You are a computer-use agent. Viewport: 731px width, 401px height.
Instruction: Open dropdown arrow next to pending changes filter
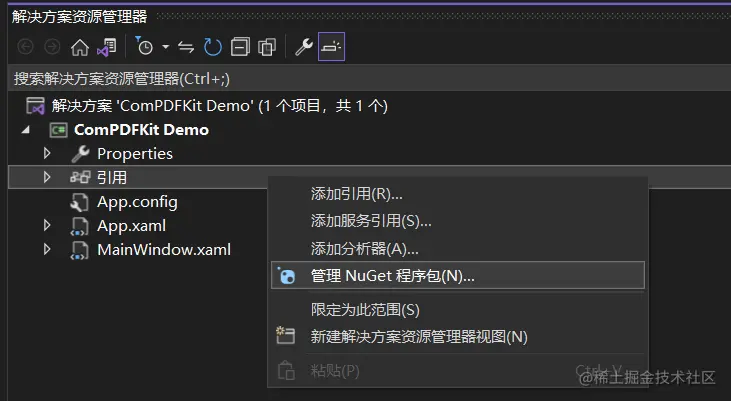[166, 47]
